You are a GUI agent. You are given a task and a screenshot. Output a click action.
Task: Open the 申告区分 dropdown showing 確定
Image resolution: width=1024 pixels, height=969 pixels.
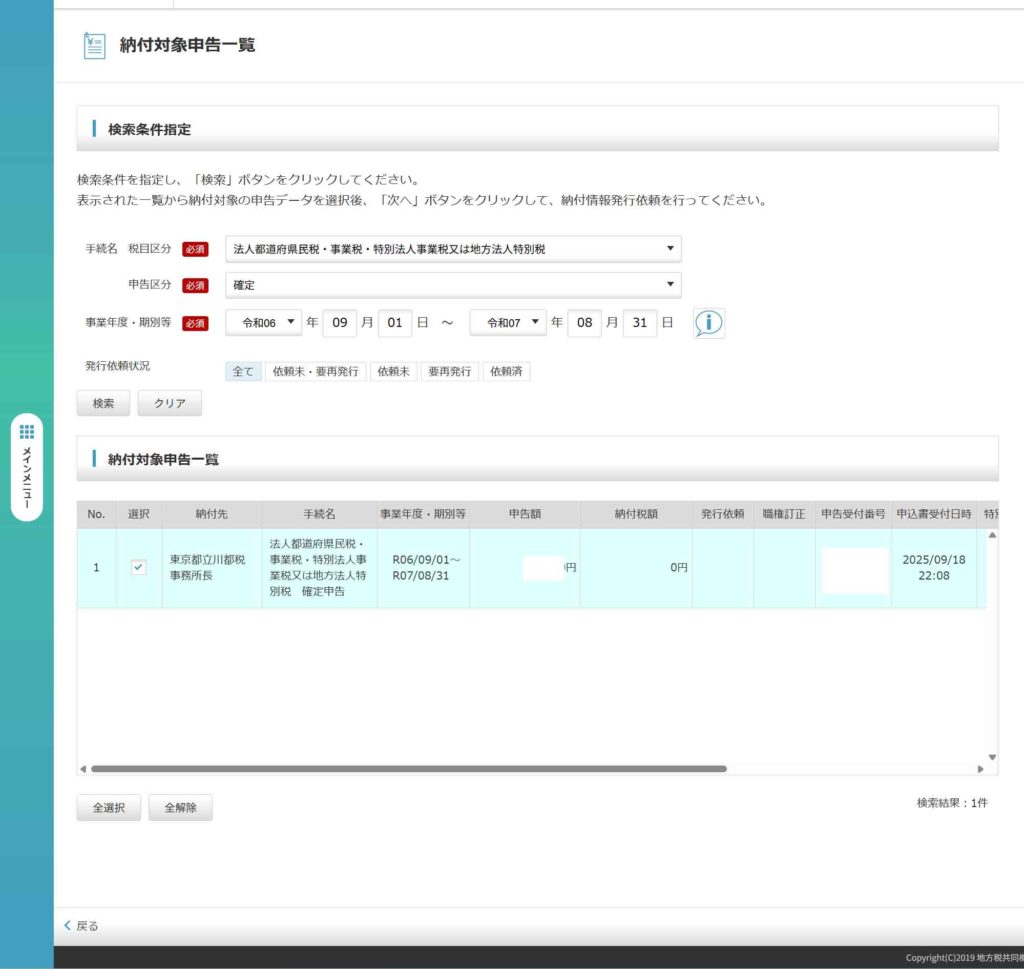point(453,285)
